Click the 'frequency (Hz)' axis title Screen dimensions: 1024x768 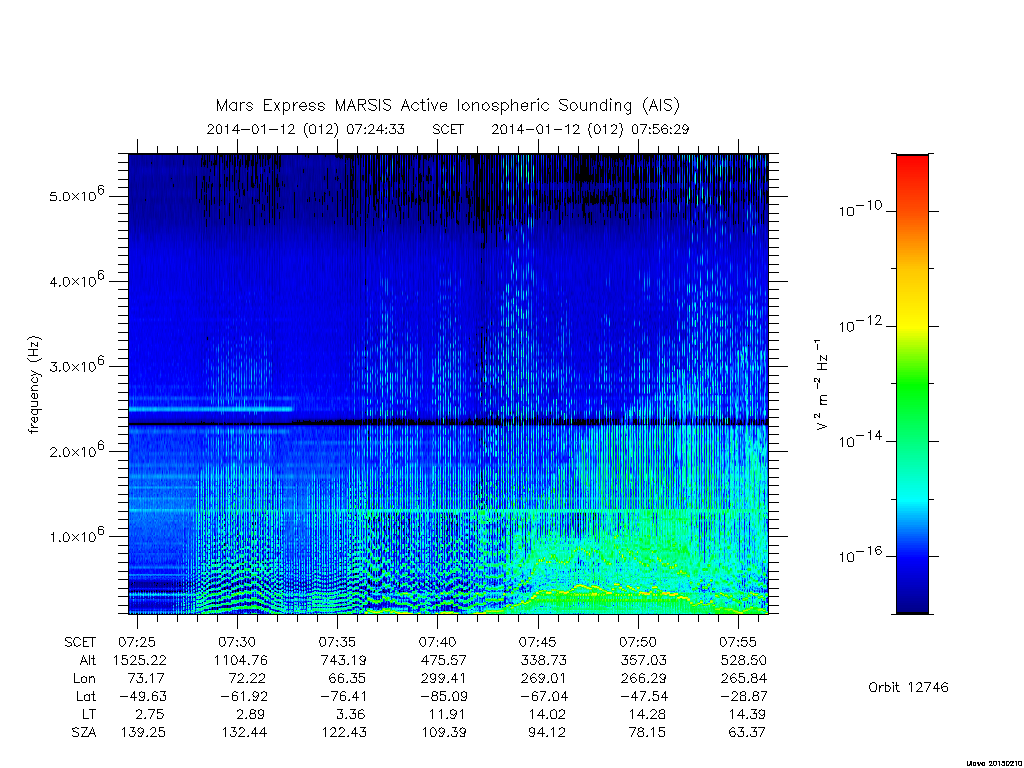[x=34, y=385]
